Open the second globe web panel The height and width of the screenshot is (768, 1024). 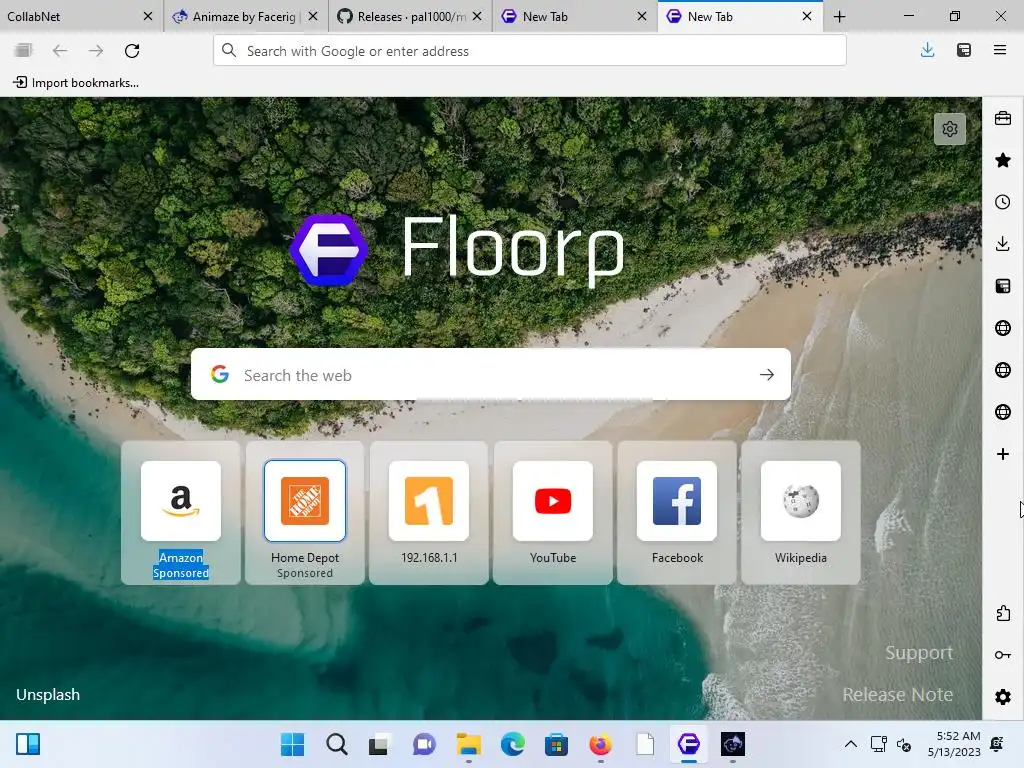1002,370
